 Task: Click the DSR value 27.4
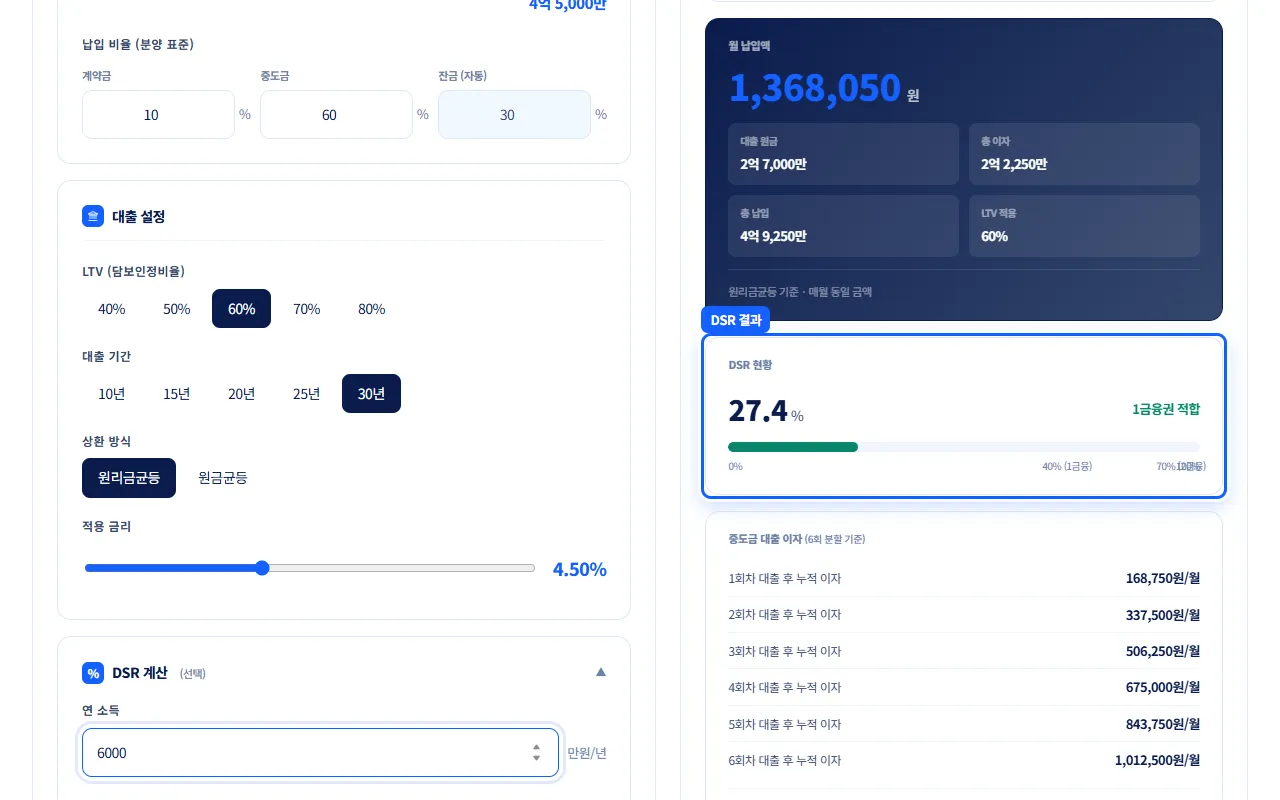coord(758,410)
